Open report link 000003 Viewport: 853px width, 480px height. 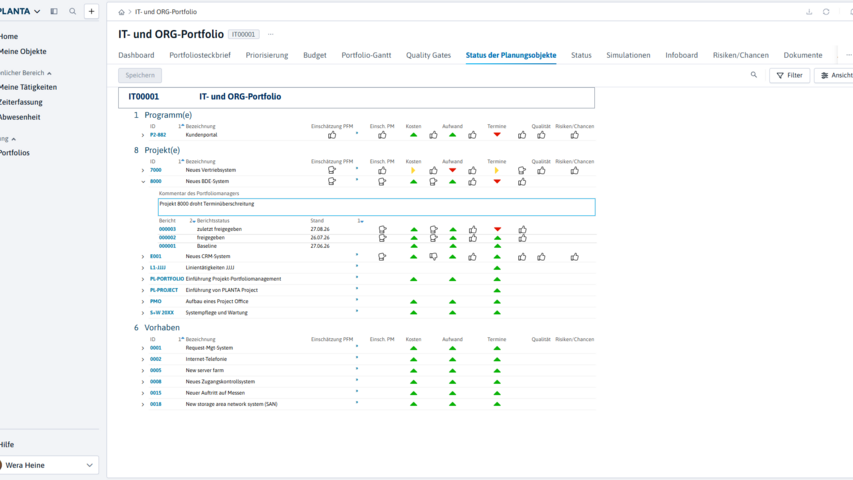click(167, 229)
